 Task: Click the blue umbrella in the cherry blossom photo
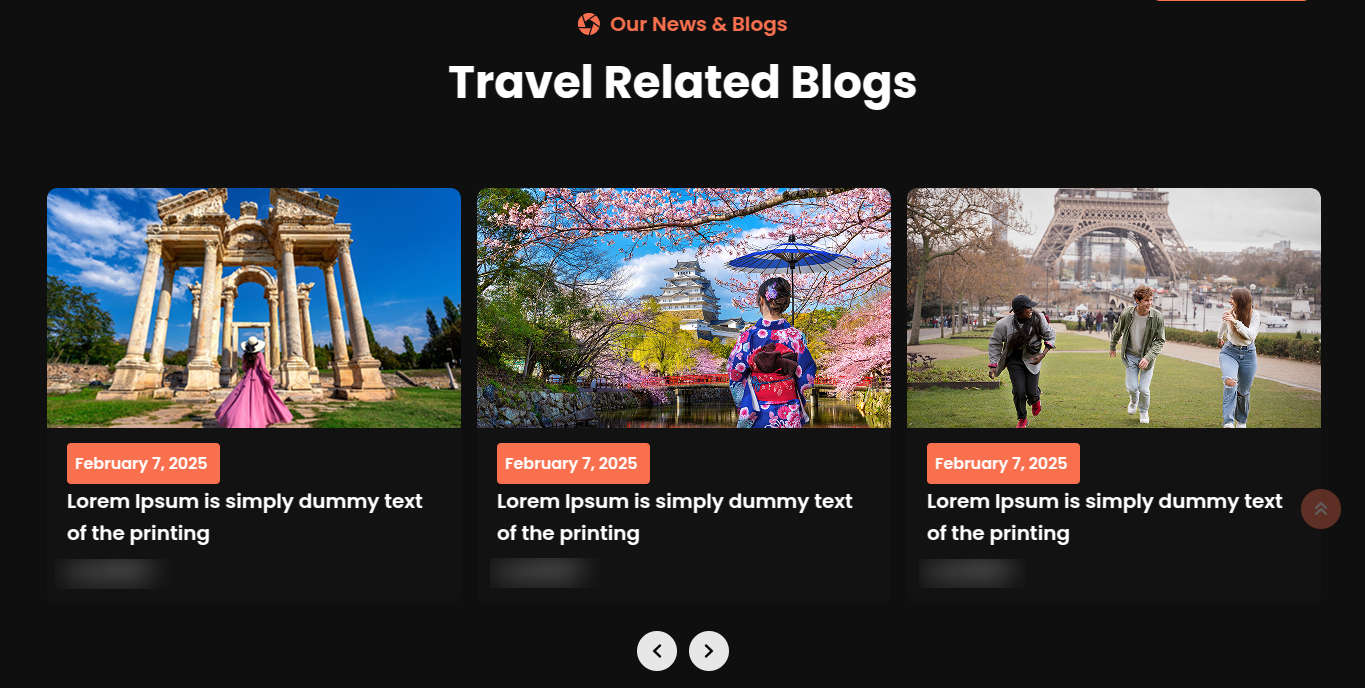click(x=791, y=258)
